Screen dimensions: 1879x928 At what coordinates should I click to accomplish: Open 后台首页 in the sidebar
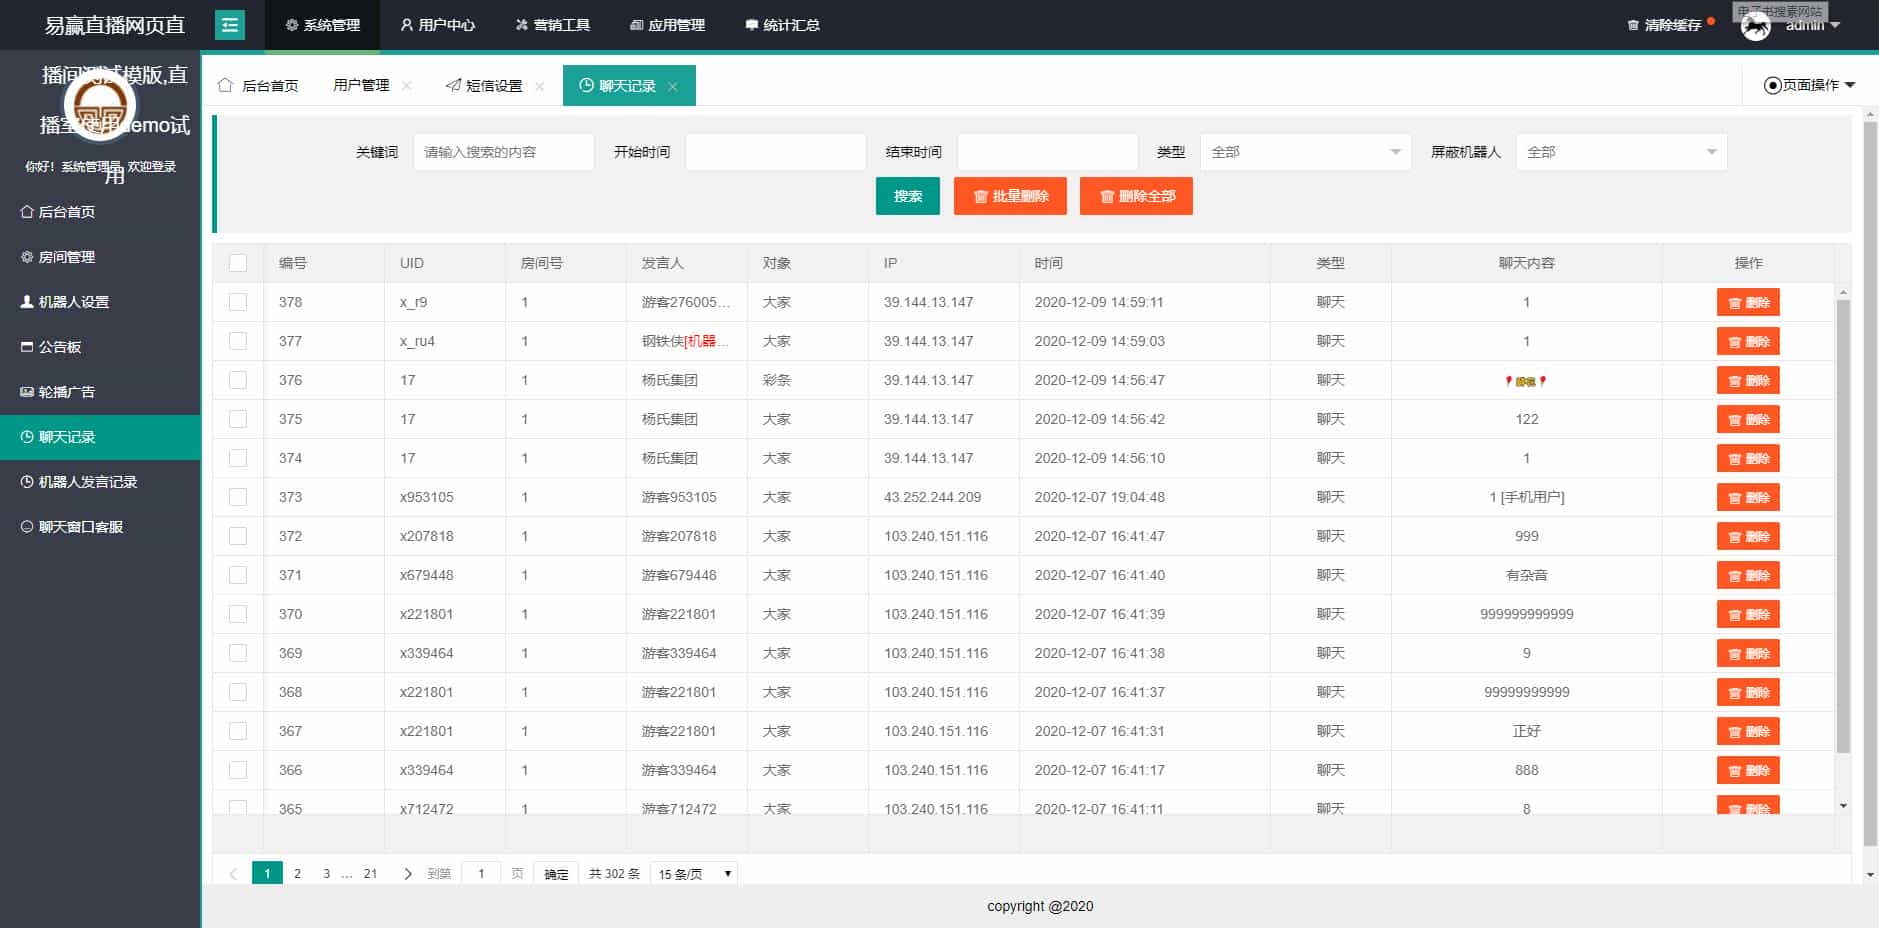(x=100, y=212)
